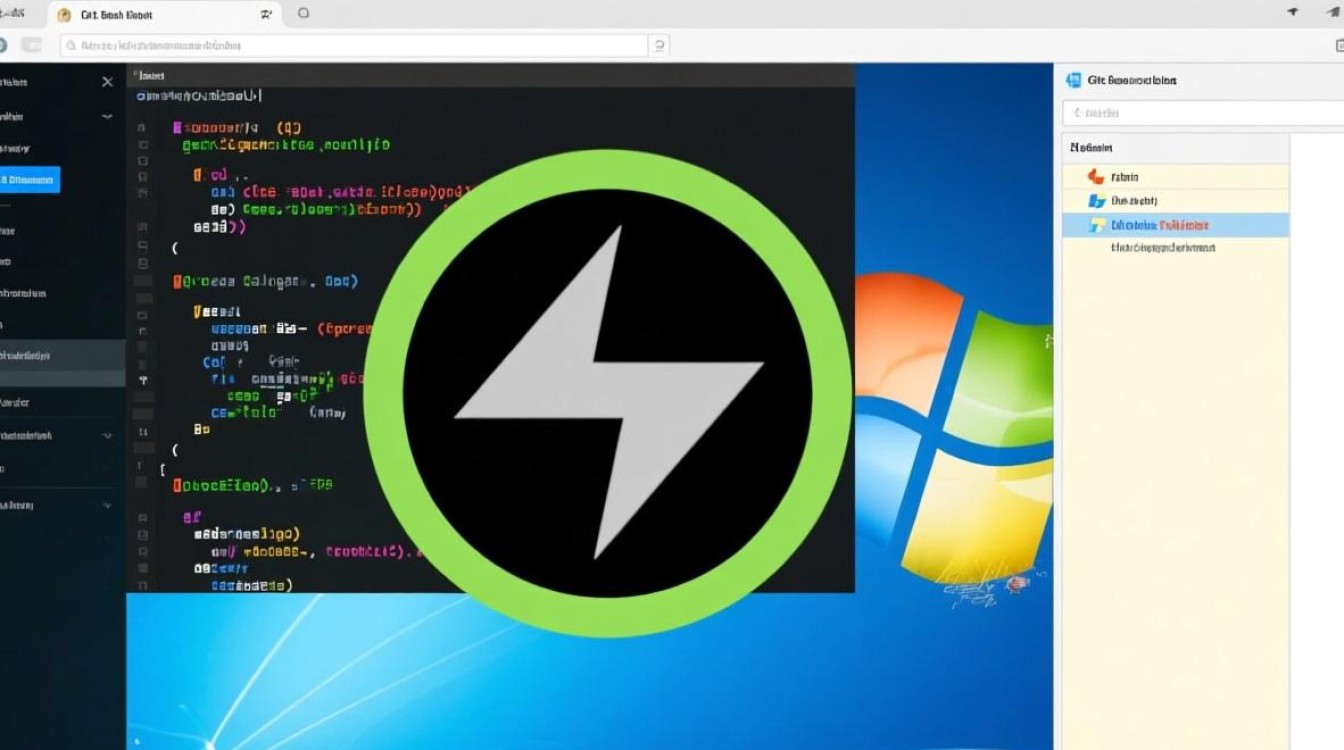Viewport: 1344px width, 750px height.
Task: Click the favicon on the Git Bash browser tab
Action: (x=66, y=14)
